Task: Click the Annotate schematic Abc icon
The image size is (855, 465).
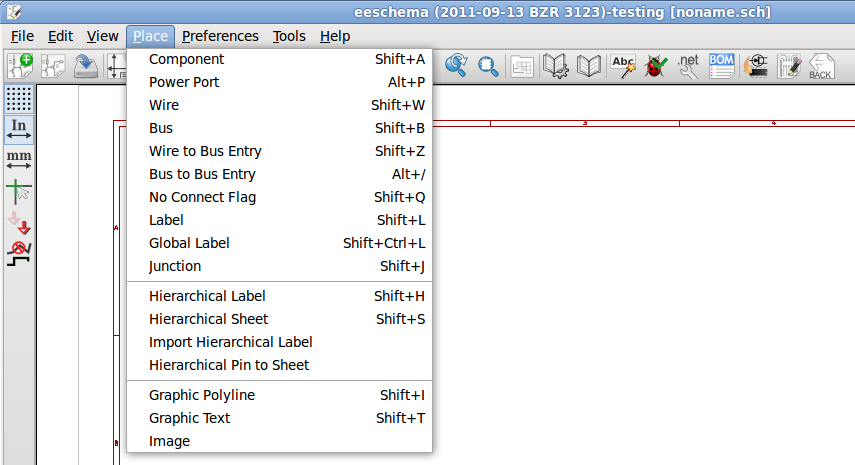Action: pos(623,66)
